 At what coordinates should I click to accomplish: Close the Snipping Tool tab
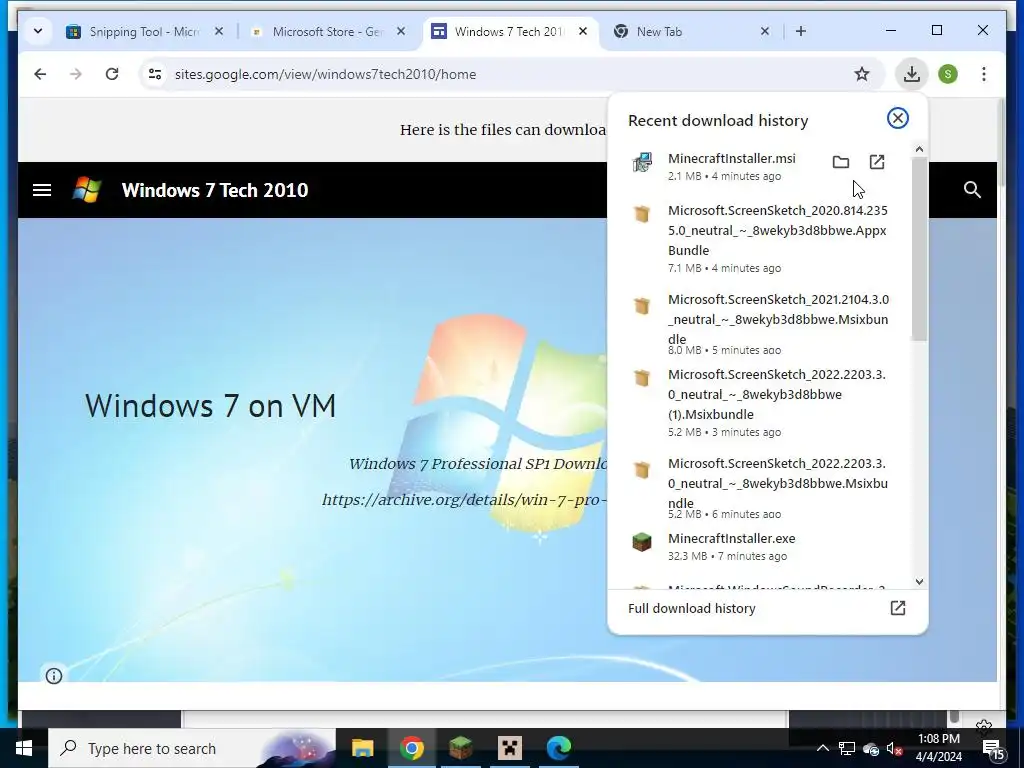219,31
